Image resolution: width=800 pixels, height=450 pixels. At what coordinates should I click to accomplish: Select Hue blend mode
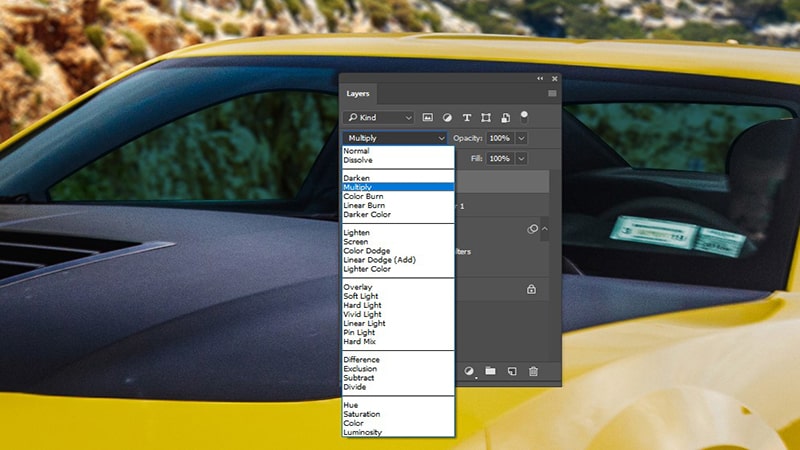coord(398,406)
